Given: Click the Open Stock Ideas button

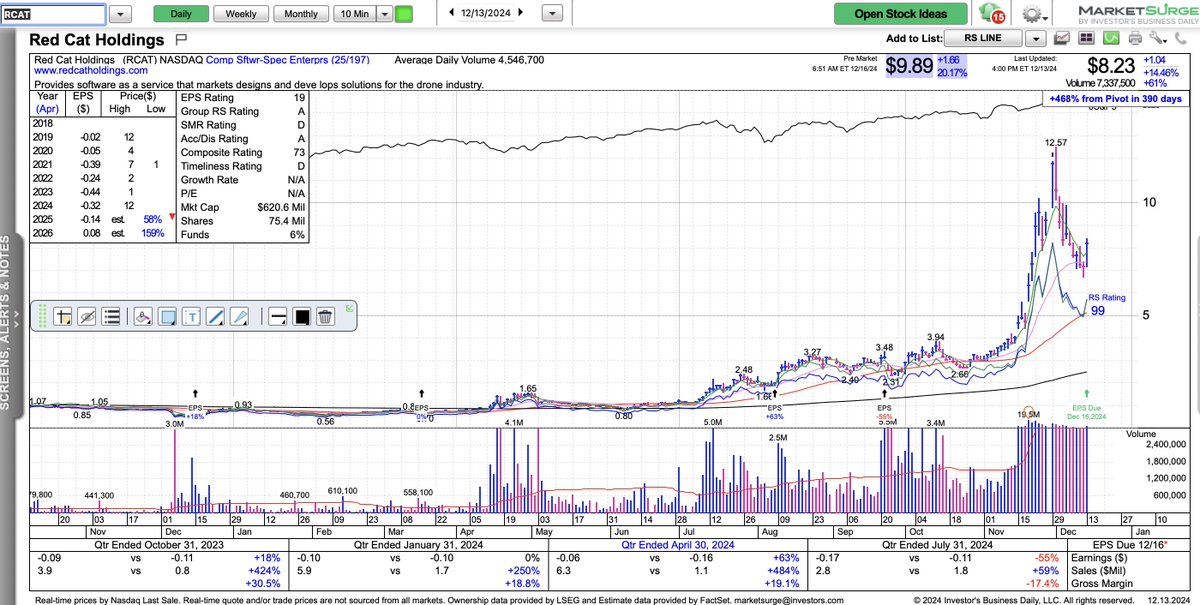Looking at the screenshot, I should 902,15.
